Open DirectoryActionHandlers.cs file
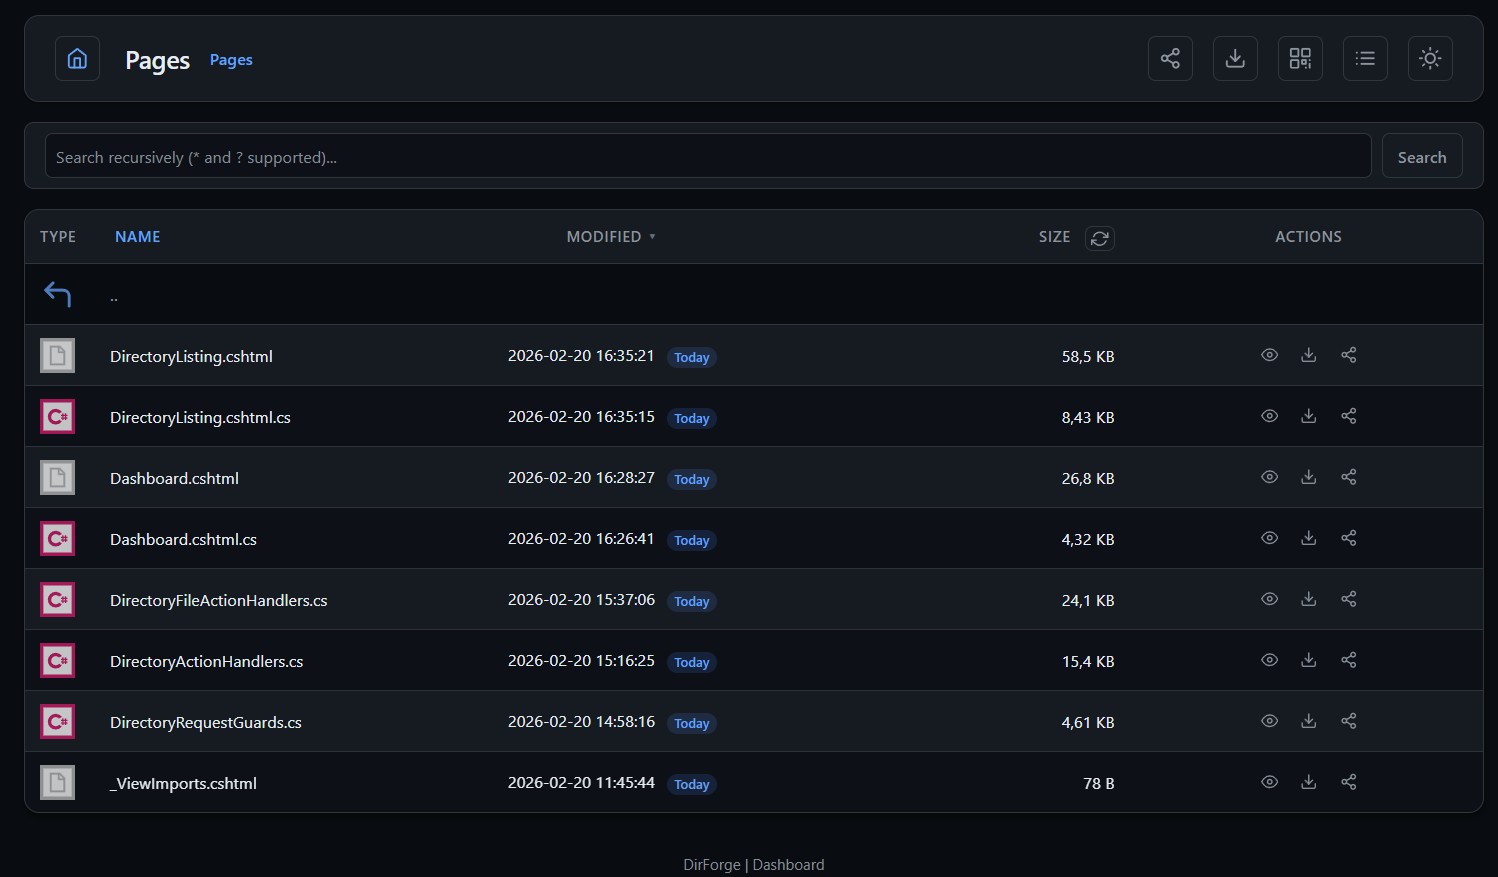The width and height of the screenshot is (1498, 877). [206, 661]
